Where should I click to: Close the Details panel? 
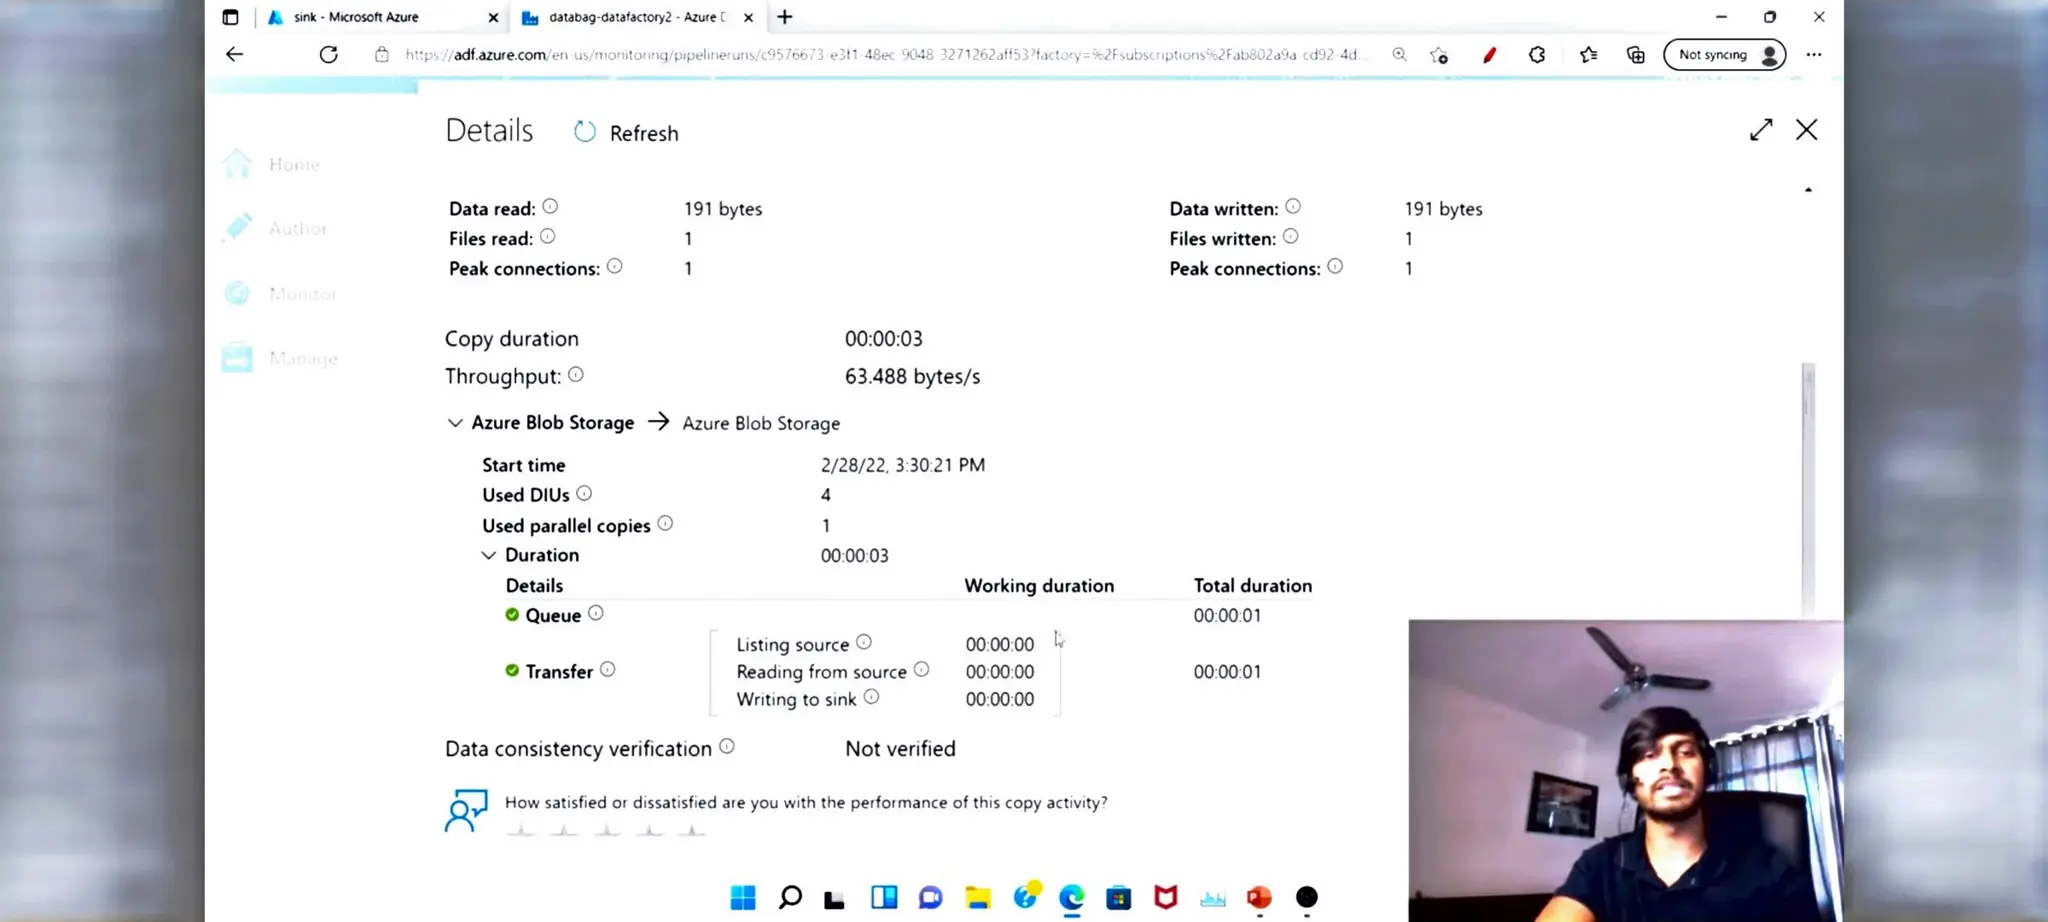coord(1806,130)
